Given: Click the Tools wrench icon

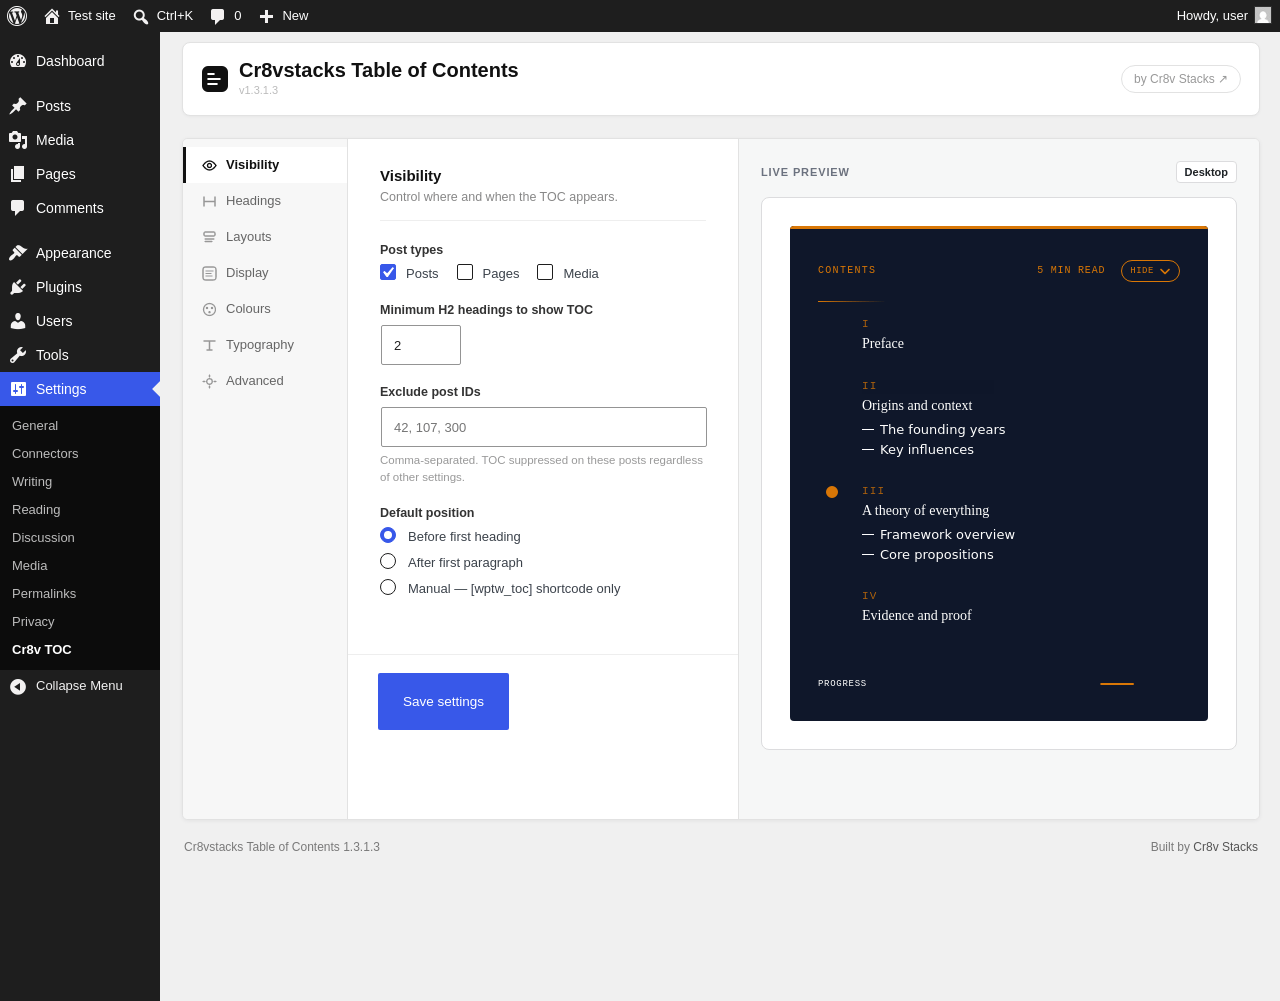Looking at the screenshot, I should [x=18, y=355].
